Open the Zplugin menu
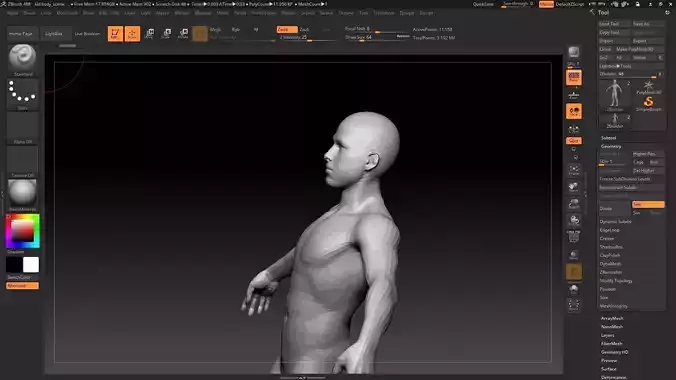The width and height of the screenshot is (676, 380). (x=407, y=13)
